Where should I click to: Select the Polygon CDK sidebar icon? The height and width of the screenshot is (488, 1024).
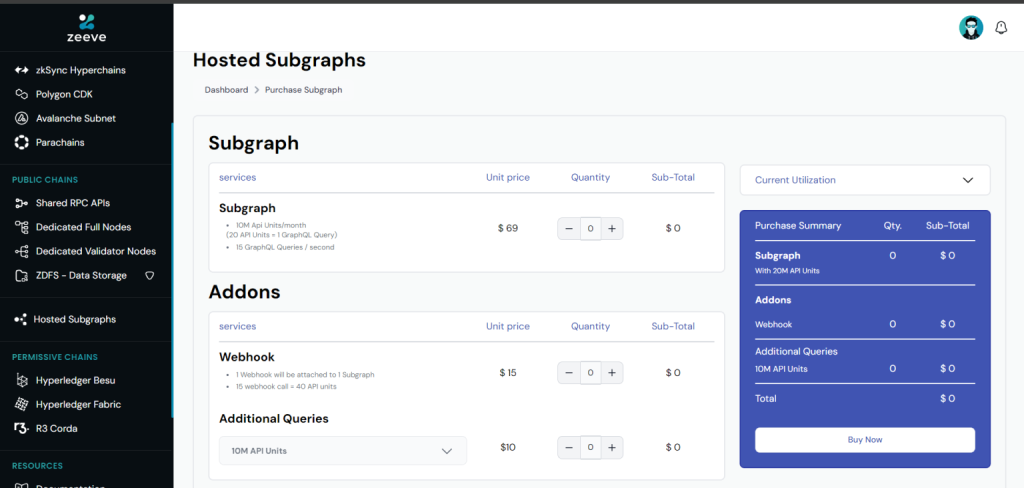(22, 94)
